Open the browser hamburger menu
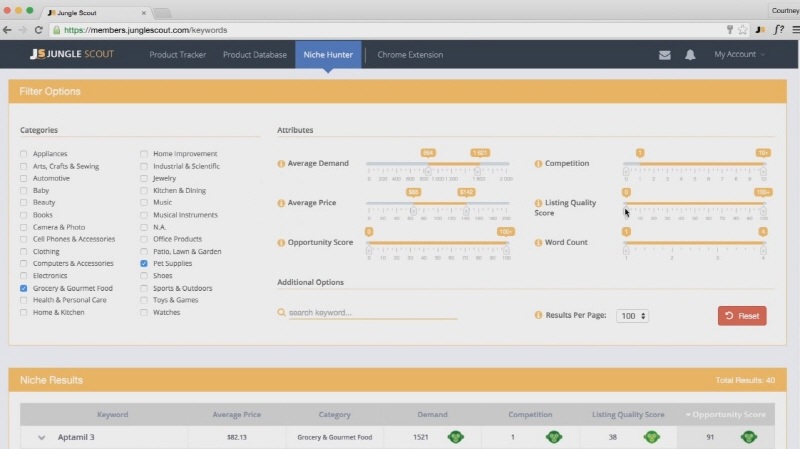The width and height of the screenshot is (800, 449). (x=795, y=30)
